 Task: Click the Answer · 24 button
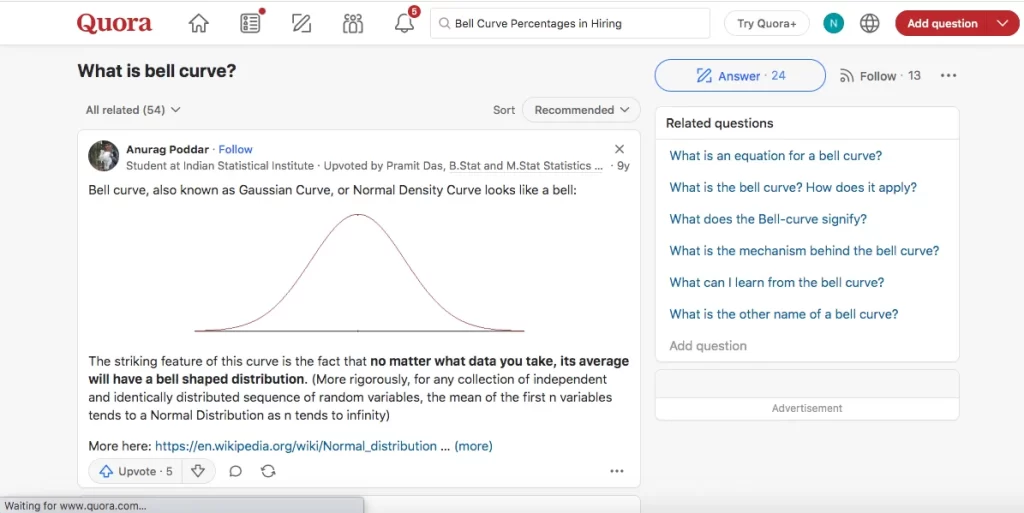pos(740,76)
